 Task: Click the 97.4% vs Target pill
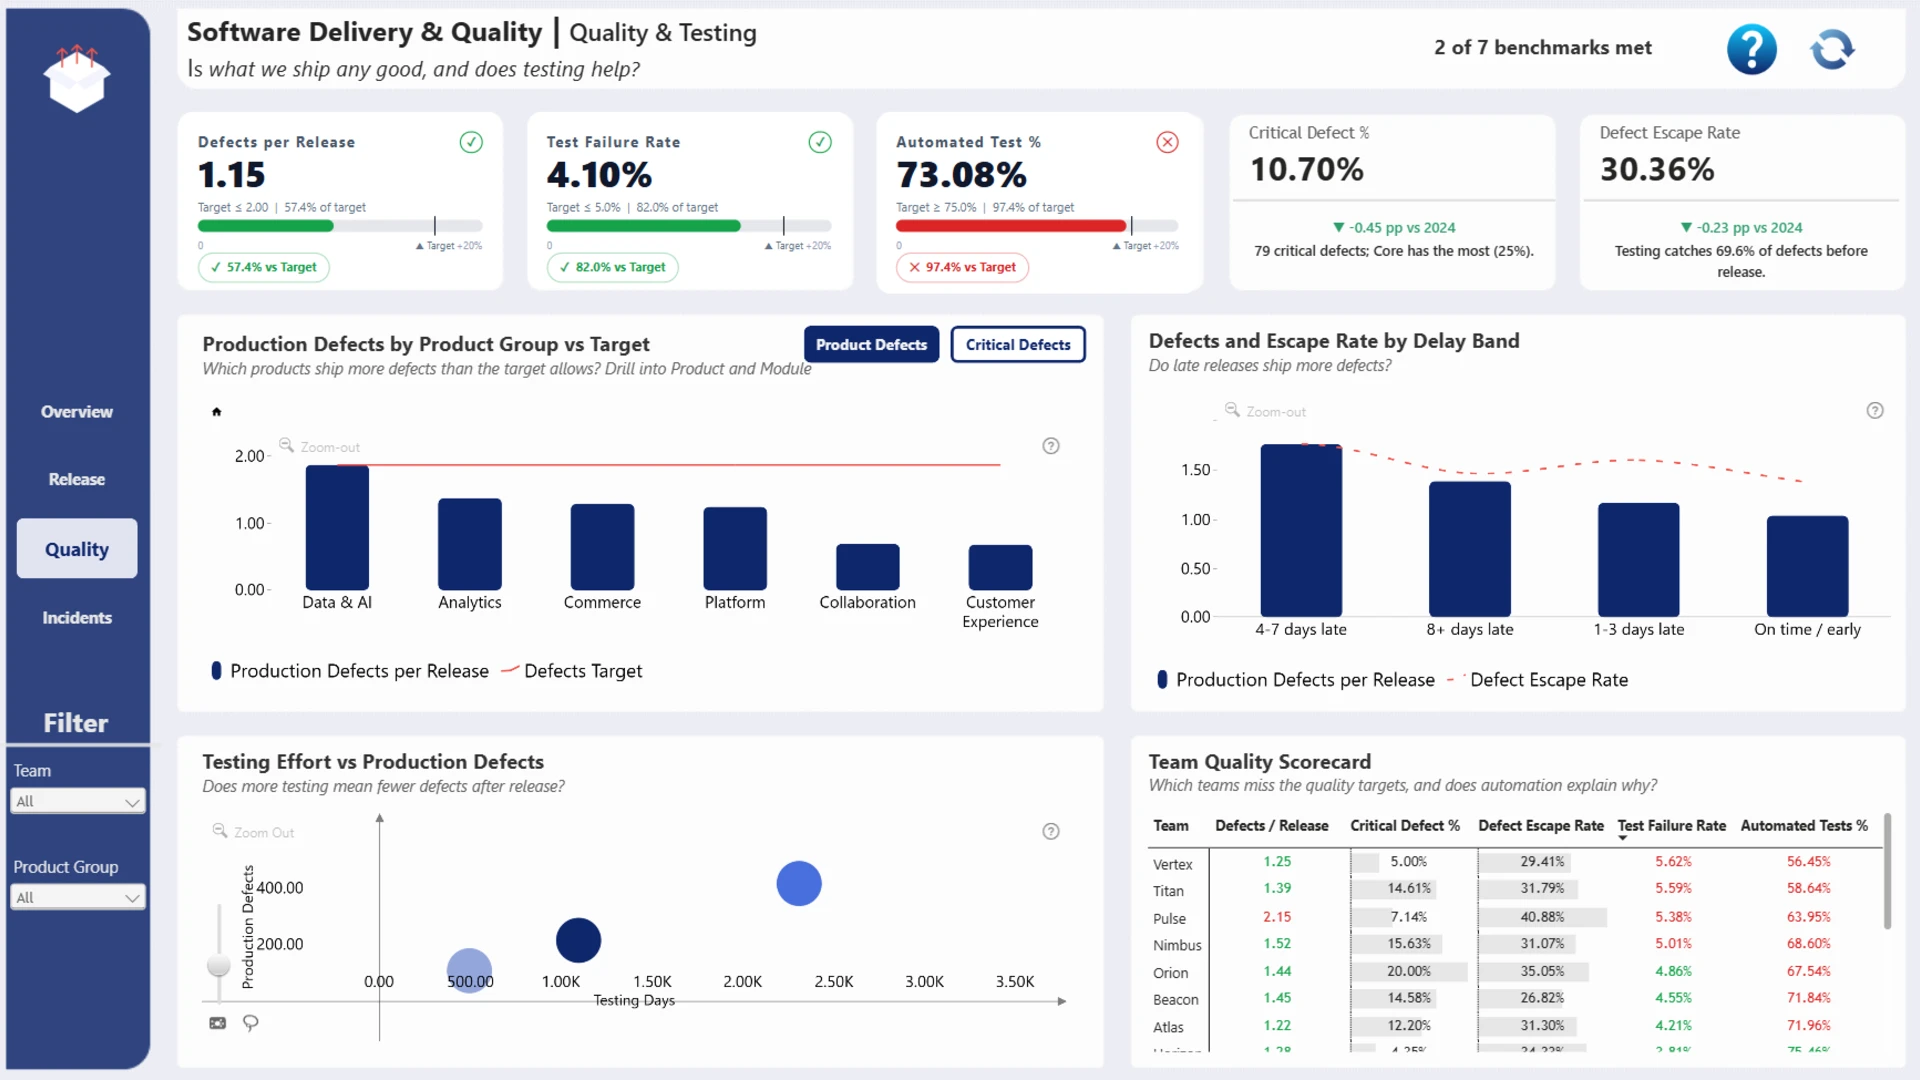tap(962, 267)
